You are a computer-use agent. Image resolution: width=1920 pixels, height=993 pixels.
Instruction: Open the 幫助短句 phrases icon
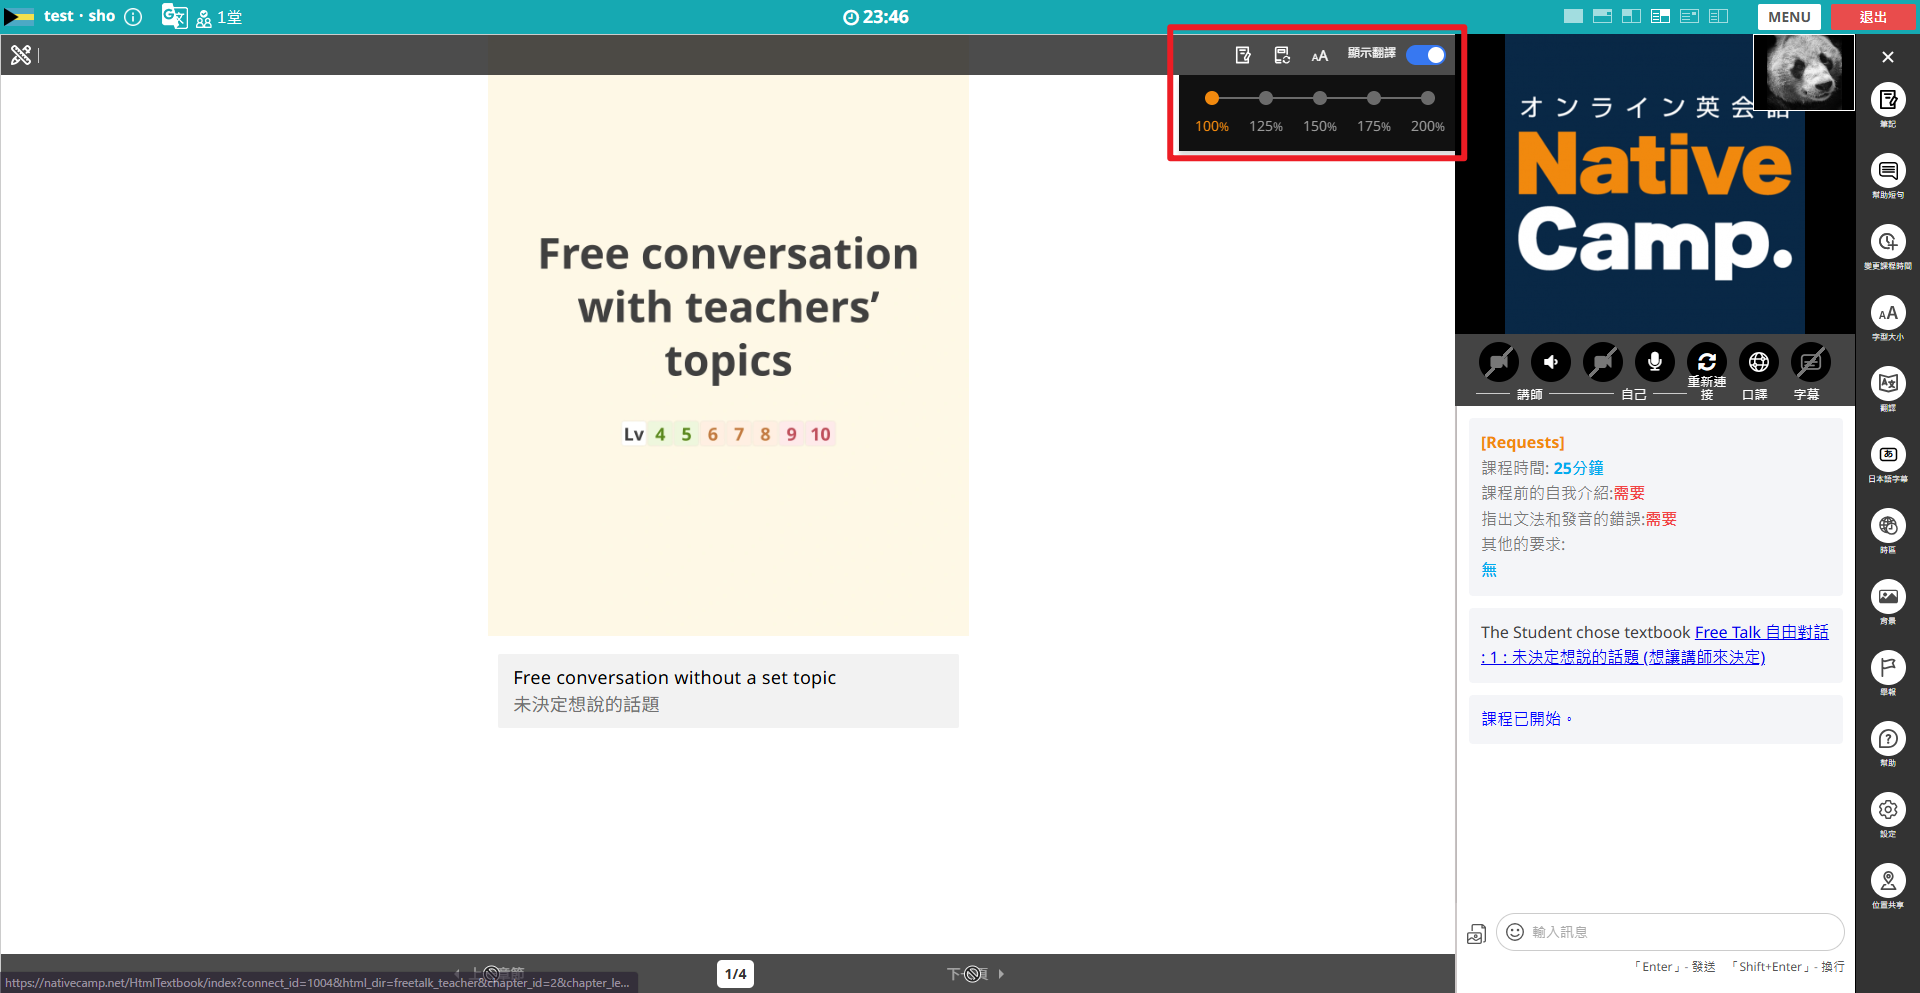click(x=1888, y=171)
